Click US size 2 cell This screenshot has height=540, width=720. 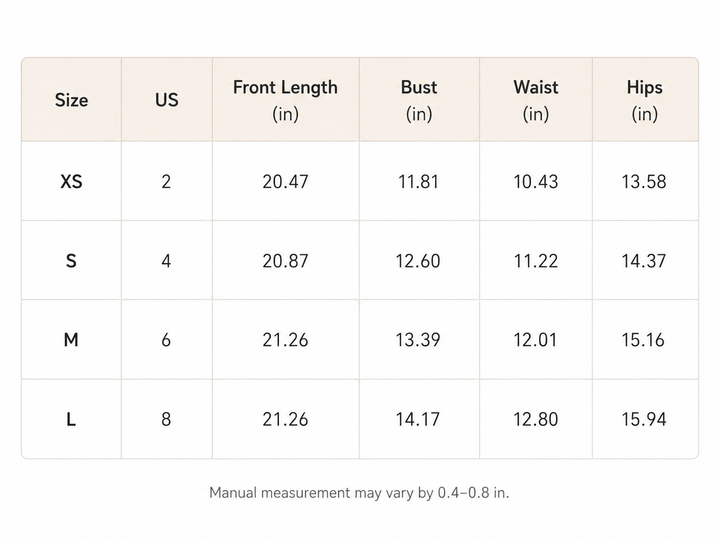166,181
